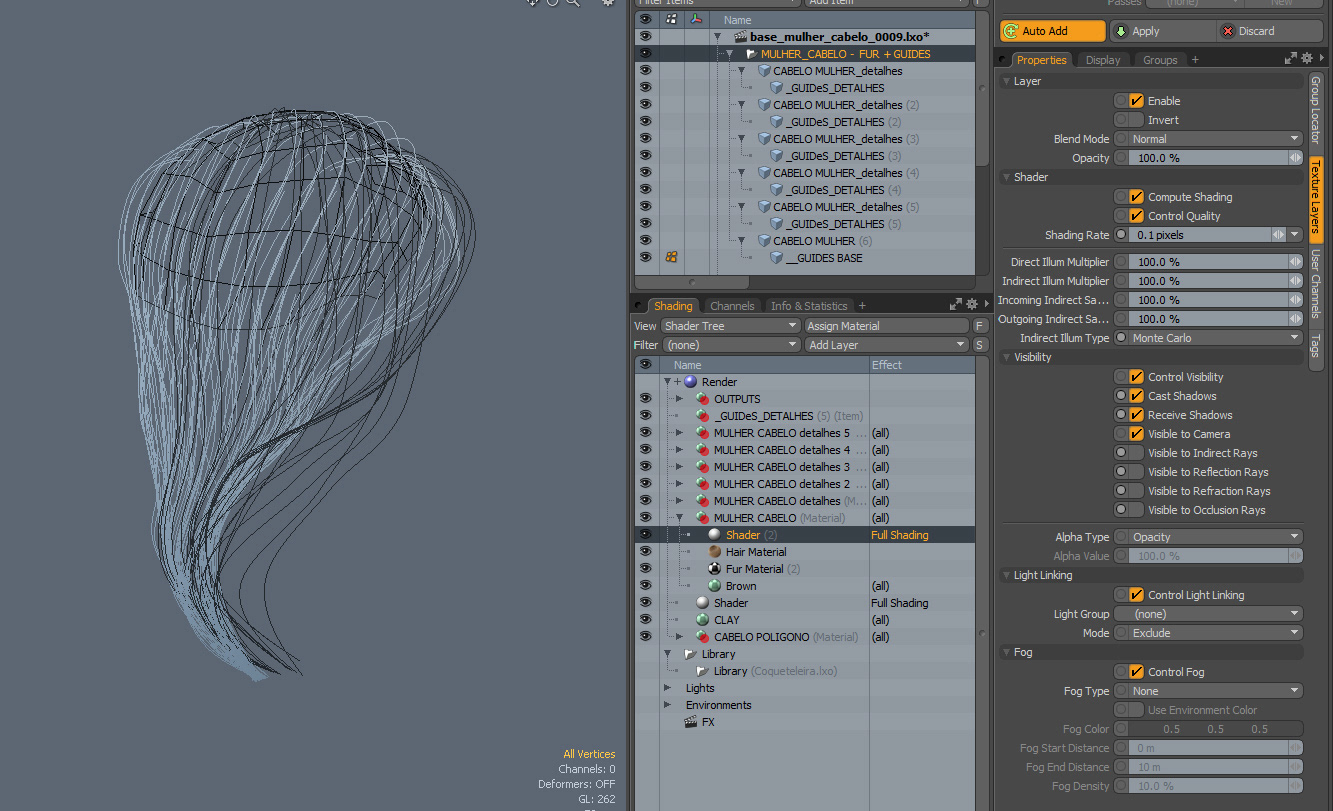This screenshot has height=811, width=1333.
Task: Toggle visibility eye for CABELO MULHER_detalhes (3)
Action: (645, 139)
